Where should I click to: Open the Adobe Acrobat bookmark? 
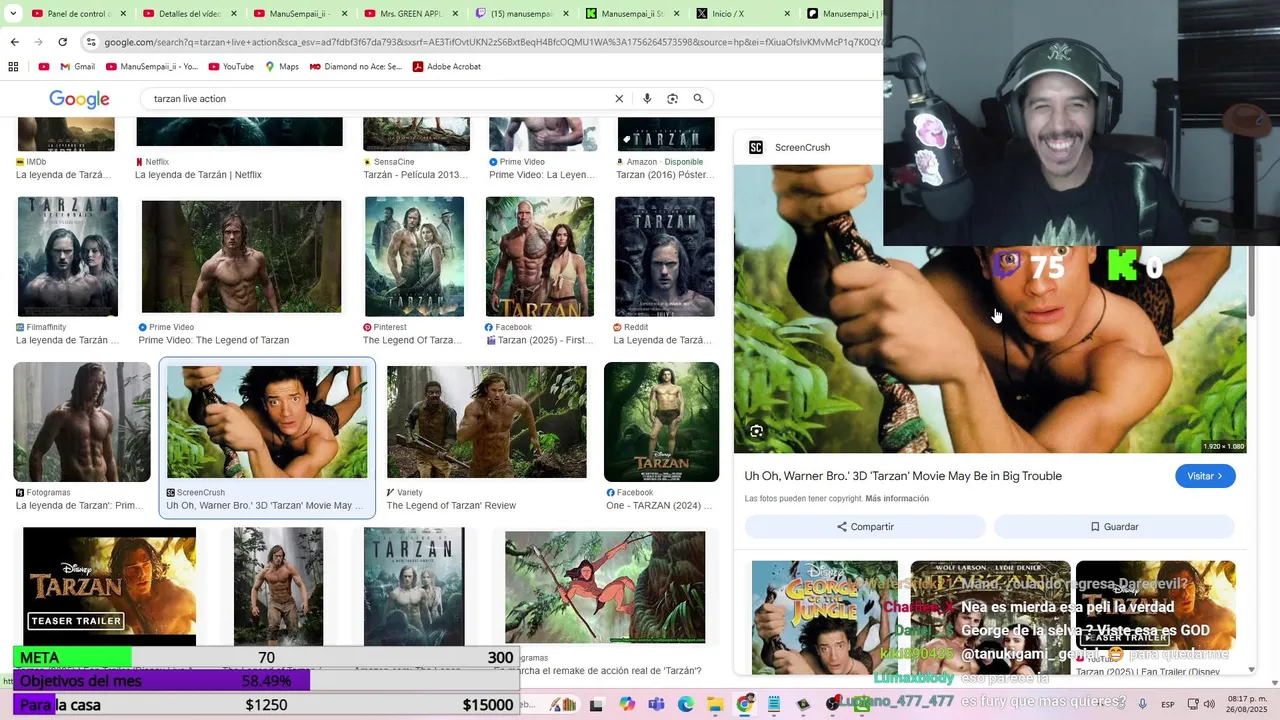[x=446, y=67]
